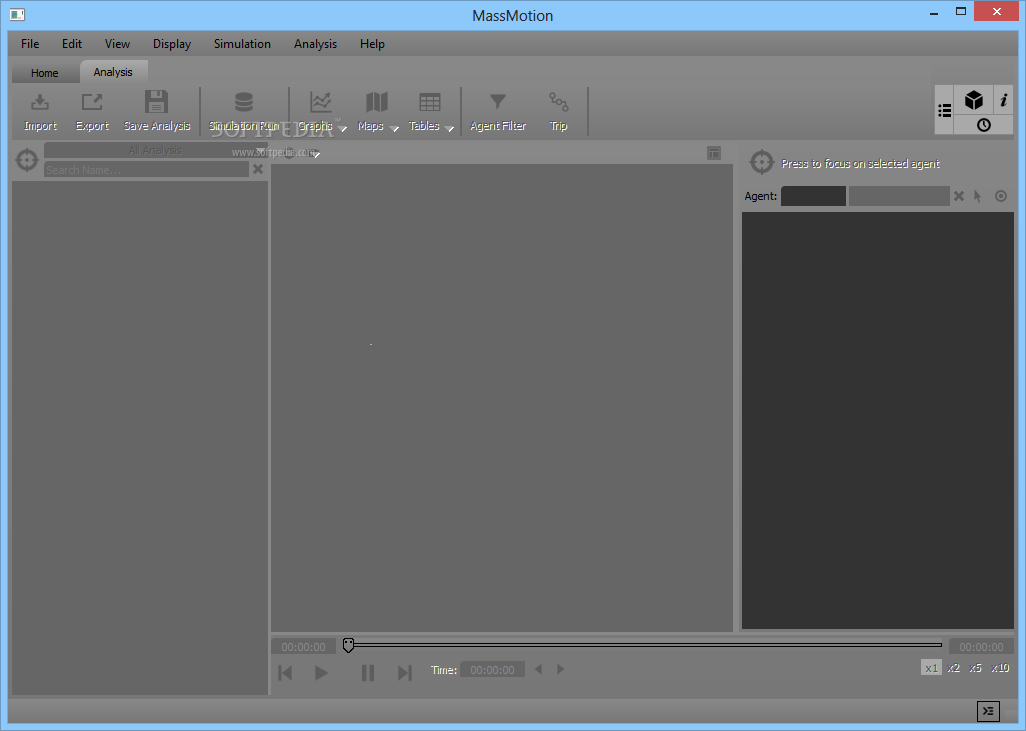Set playback speed to x5
The height and width of the screenshot is (731, 1026).
(976, 668)
